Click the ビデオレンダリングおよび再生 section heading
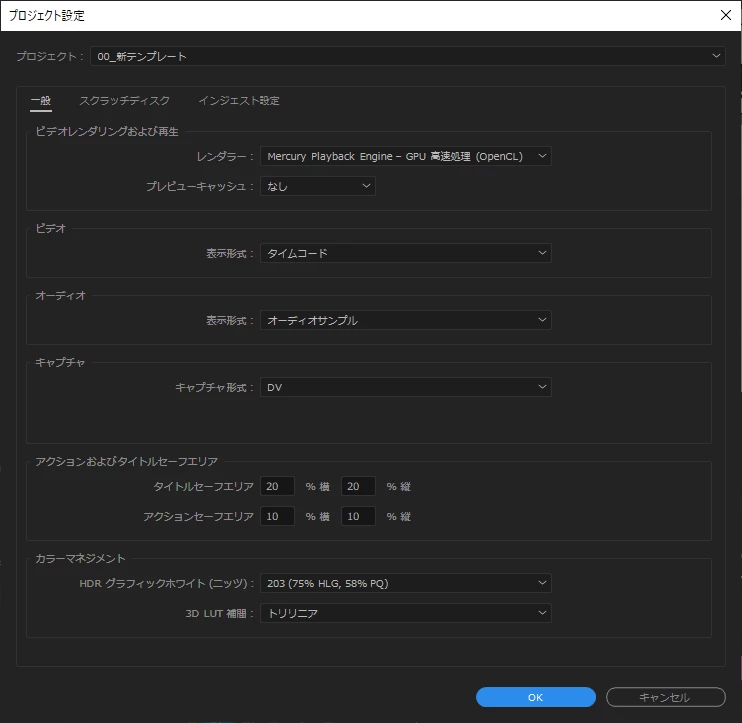The width and height of the screenshot is (742, 723). (107, 132)
